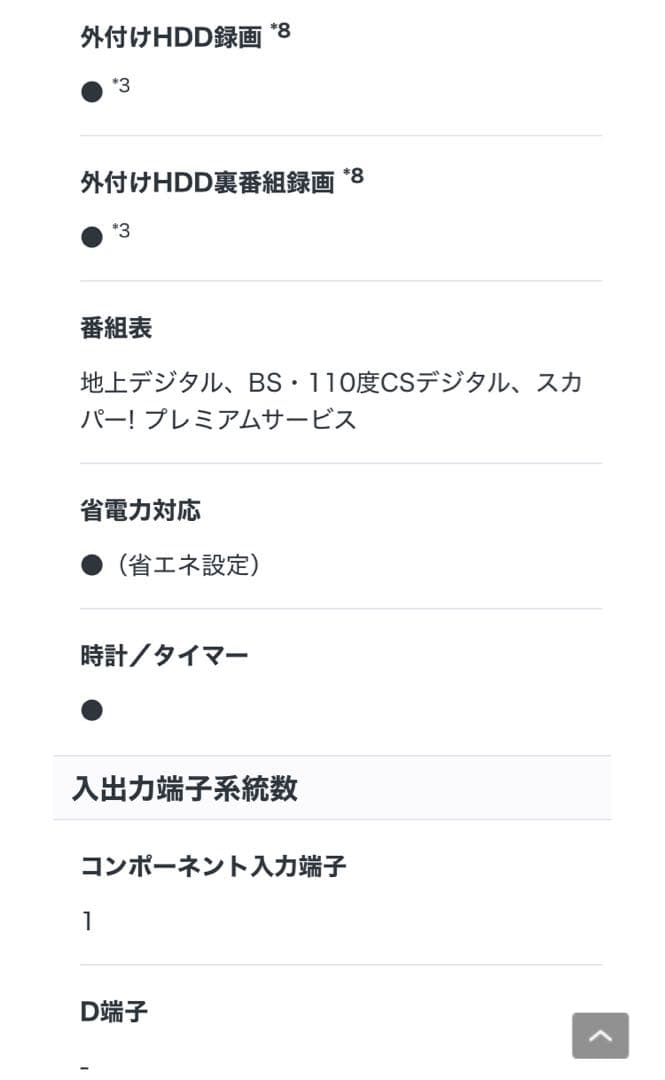Click the 時計／タイマー heading
The image size is (665, 1080).
[166, 653]
